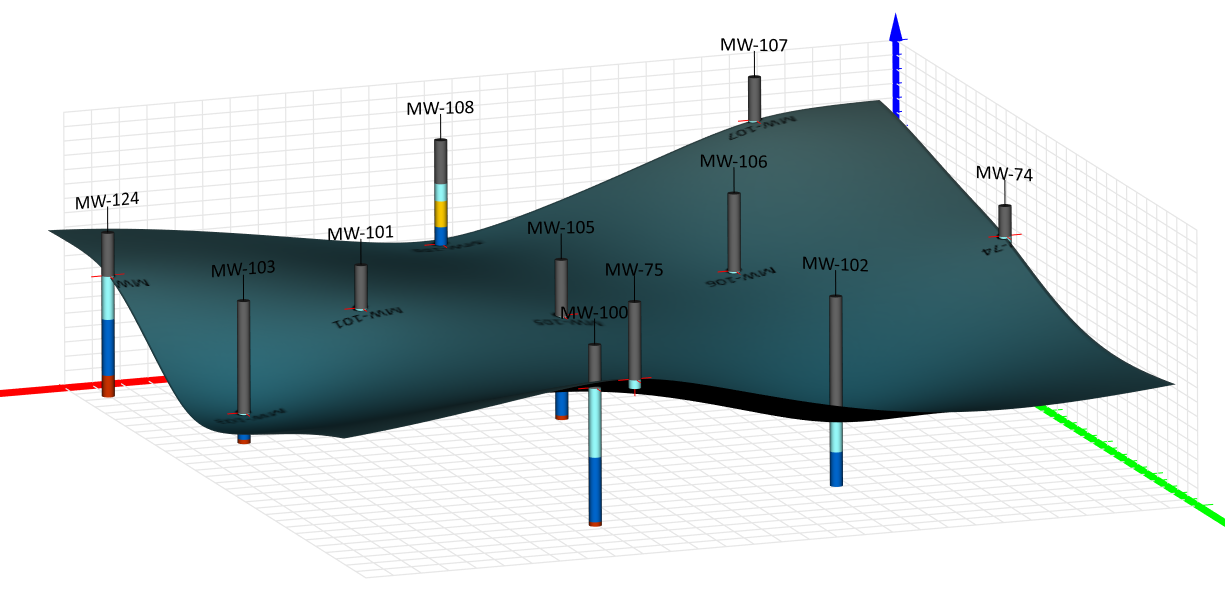Click the MW-107 well label
The height and width of the screenshot is (593, 1225).
pos(754,45)
